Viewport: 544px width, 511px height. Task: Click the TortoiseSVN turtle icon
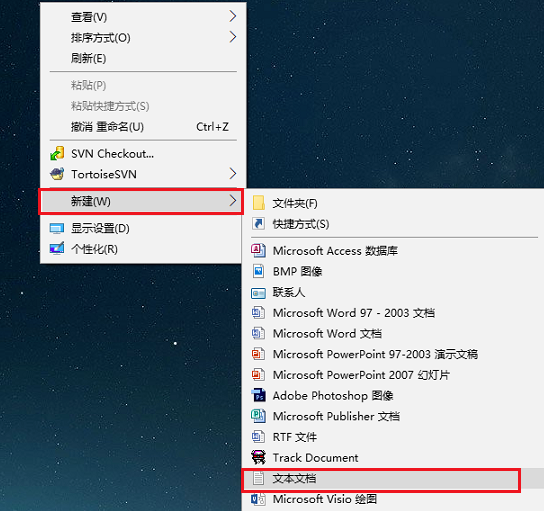pos(57,174)
